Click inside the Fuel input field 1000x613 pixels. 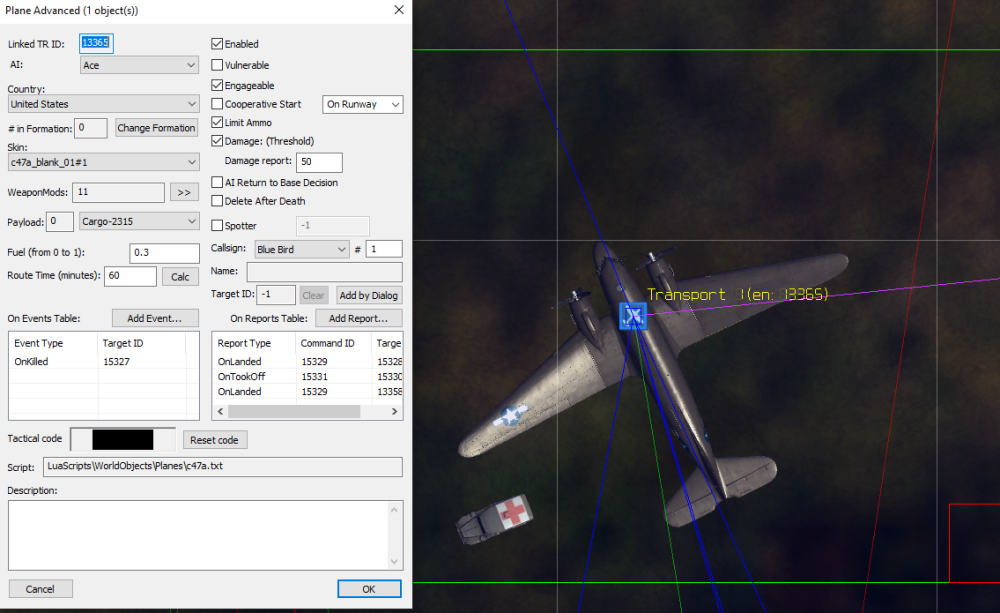(164, 253)
